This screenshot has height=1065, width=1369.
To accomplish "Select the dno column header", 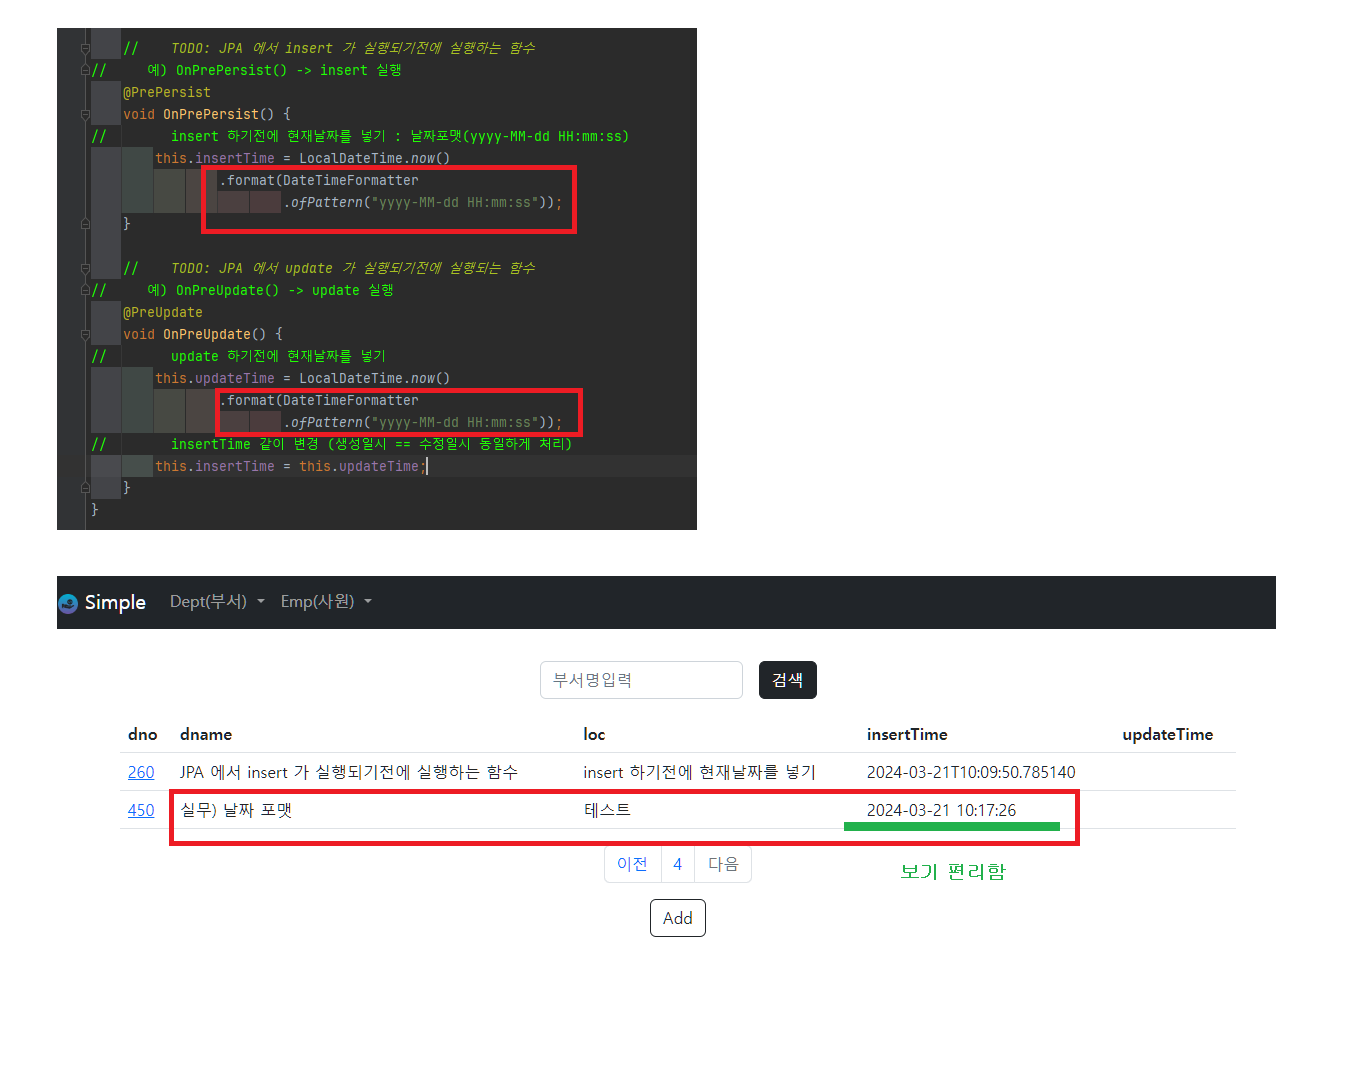I will (143, 734).
